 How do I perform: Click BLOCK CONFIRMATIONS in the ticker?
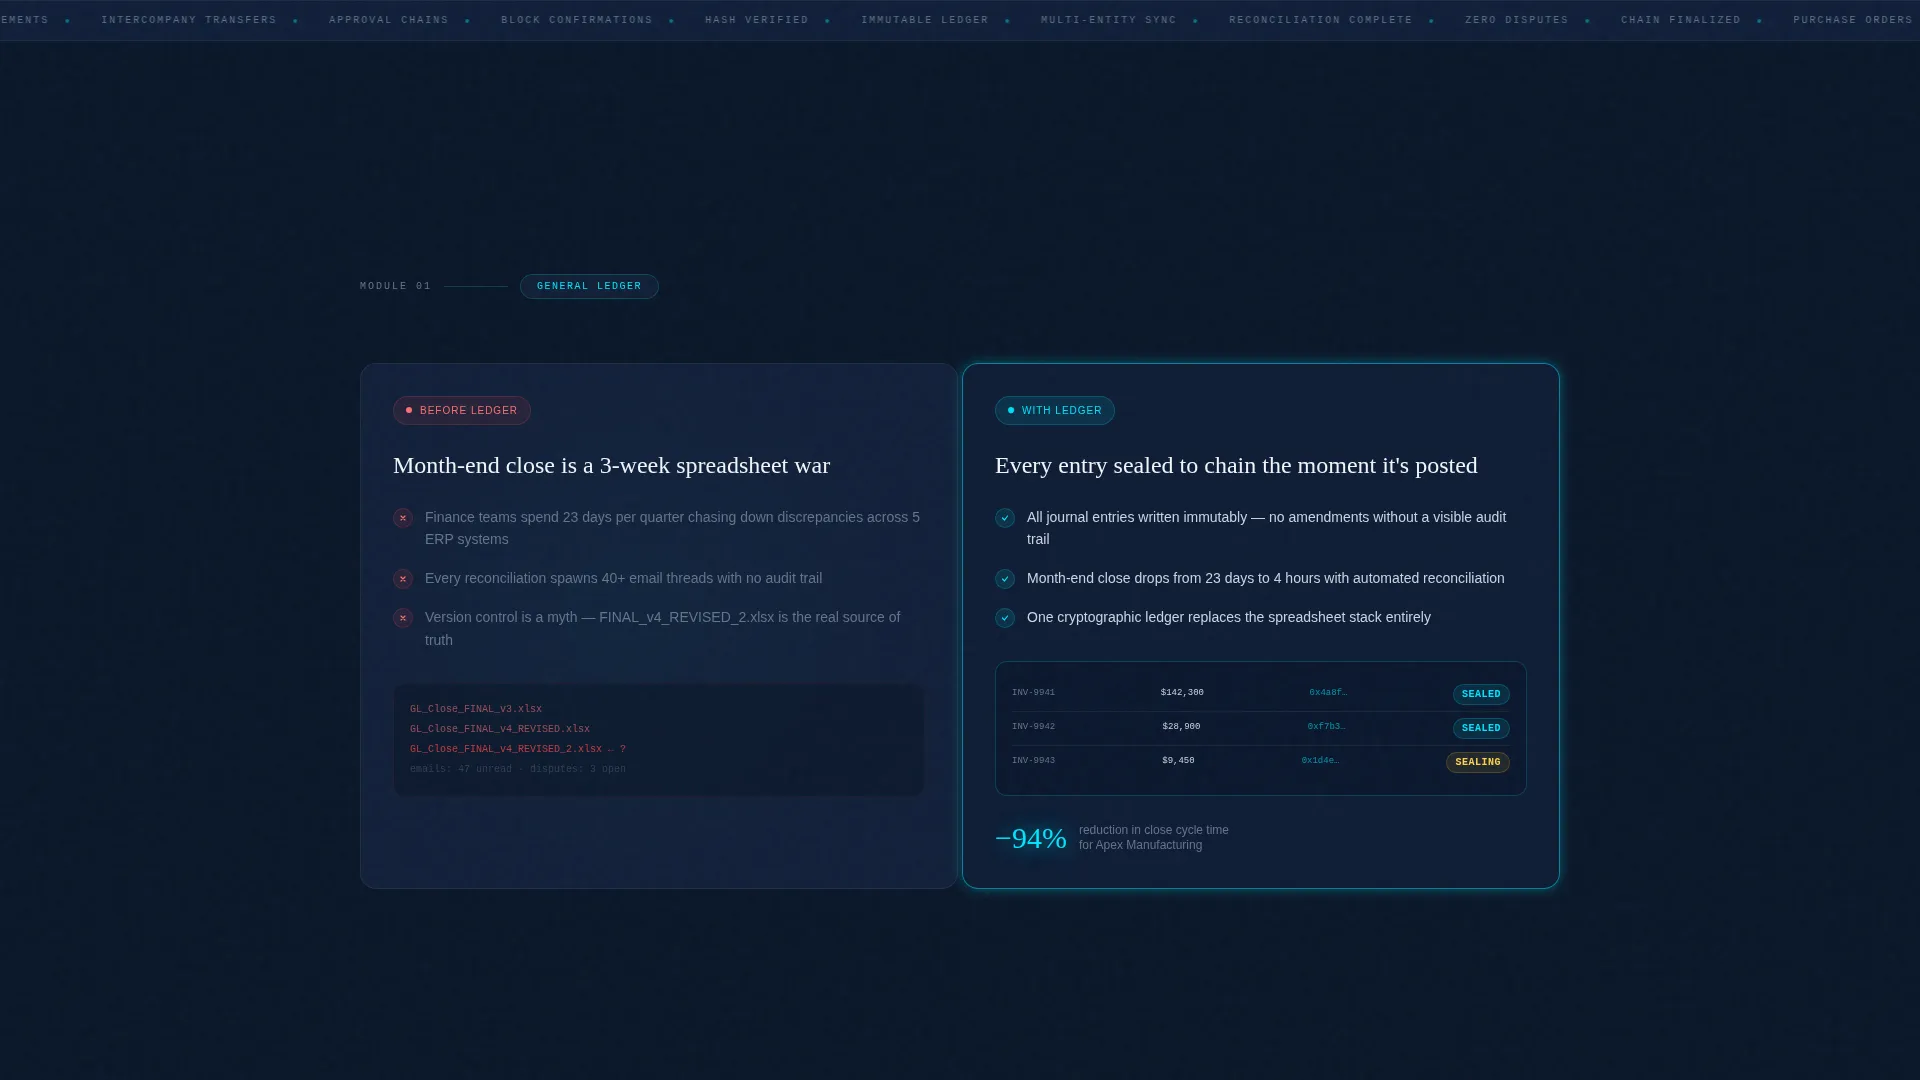click(x=577, y=20)
